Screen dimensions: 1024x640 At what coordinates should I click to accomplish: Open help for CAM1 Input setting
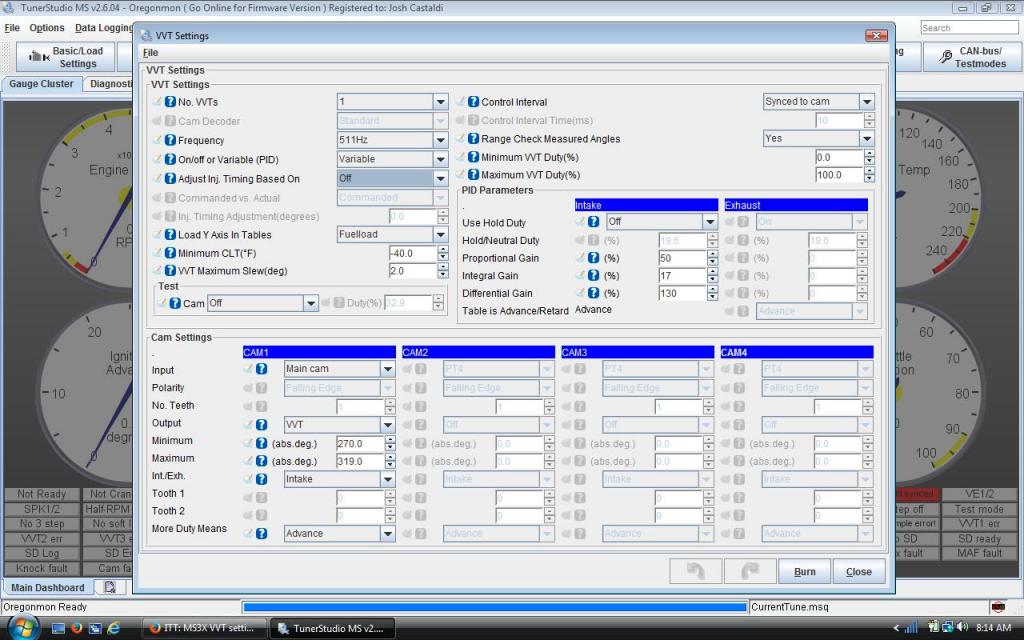262,369
